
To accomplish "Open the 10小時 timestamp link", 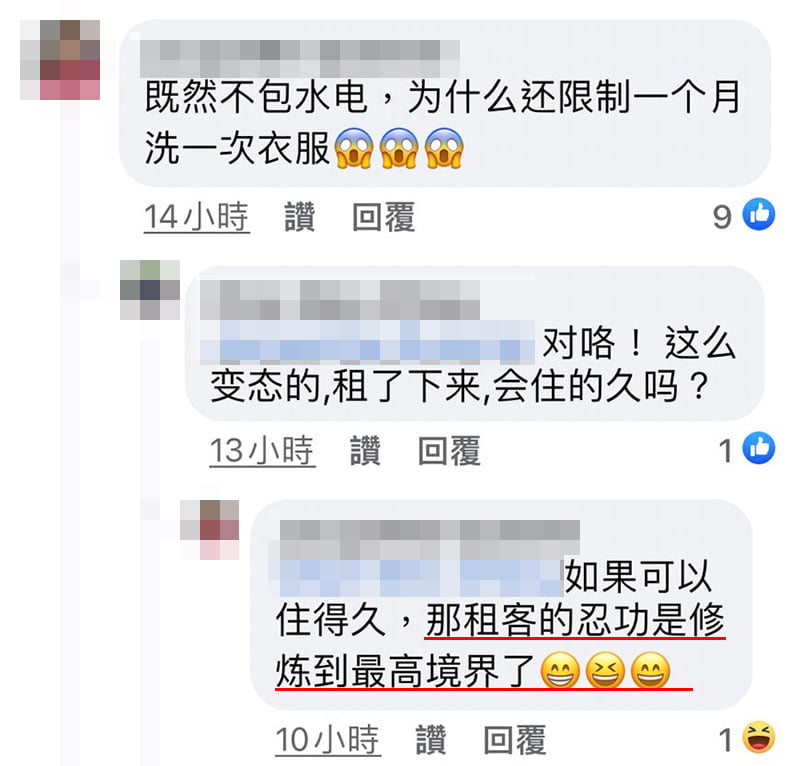I will [328, 739].
